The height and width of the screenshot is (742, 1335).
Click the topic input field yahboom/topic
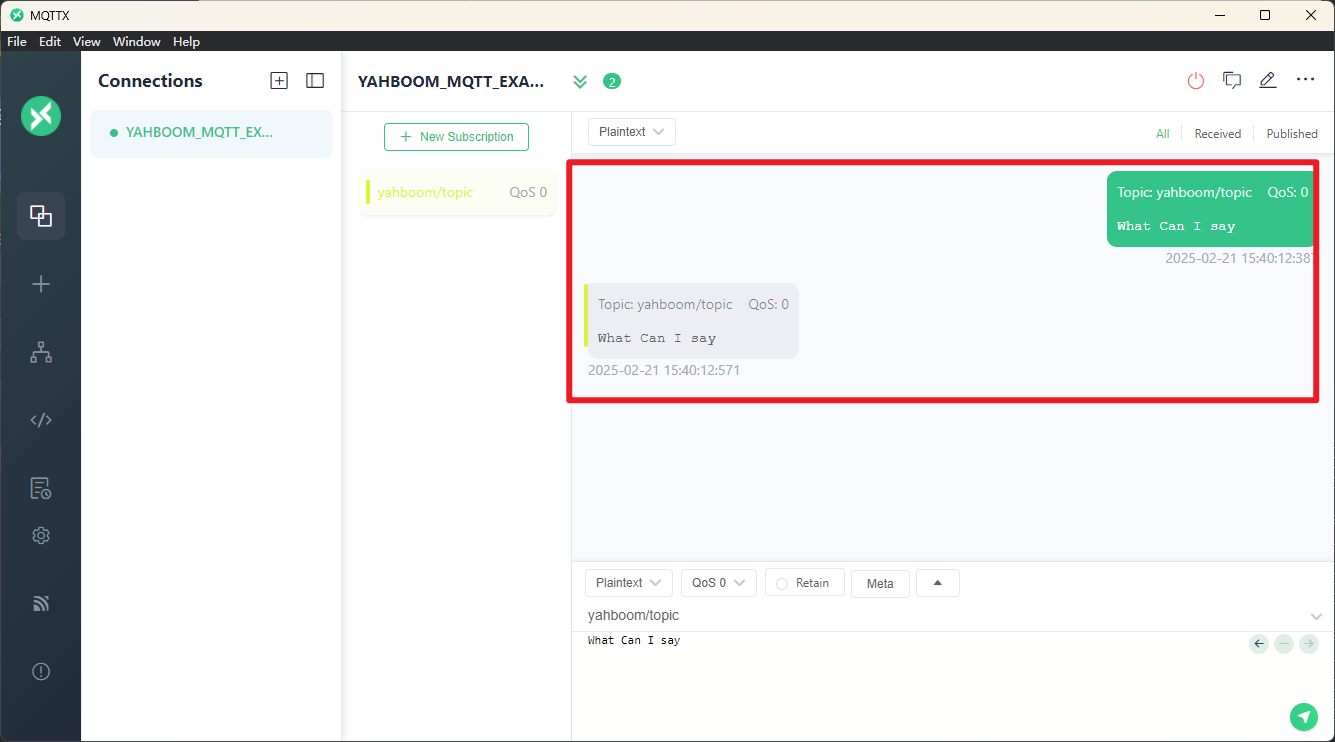tap(945, 616)
